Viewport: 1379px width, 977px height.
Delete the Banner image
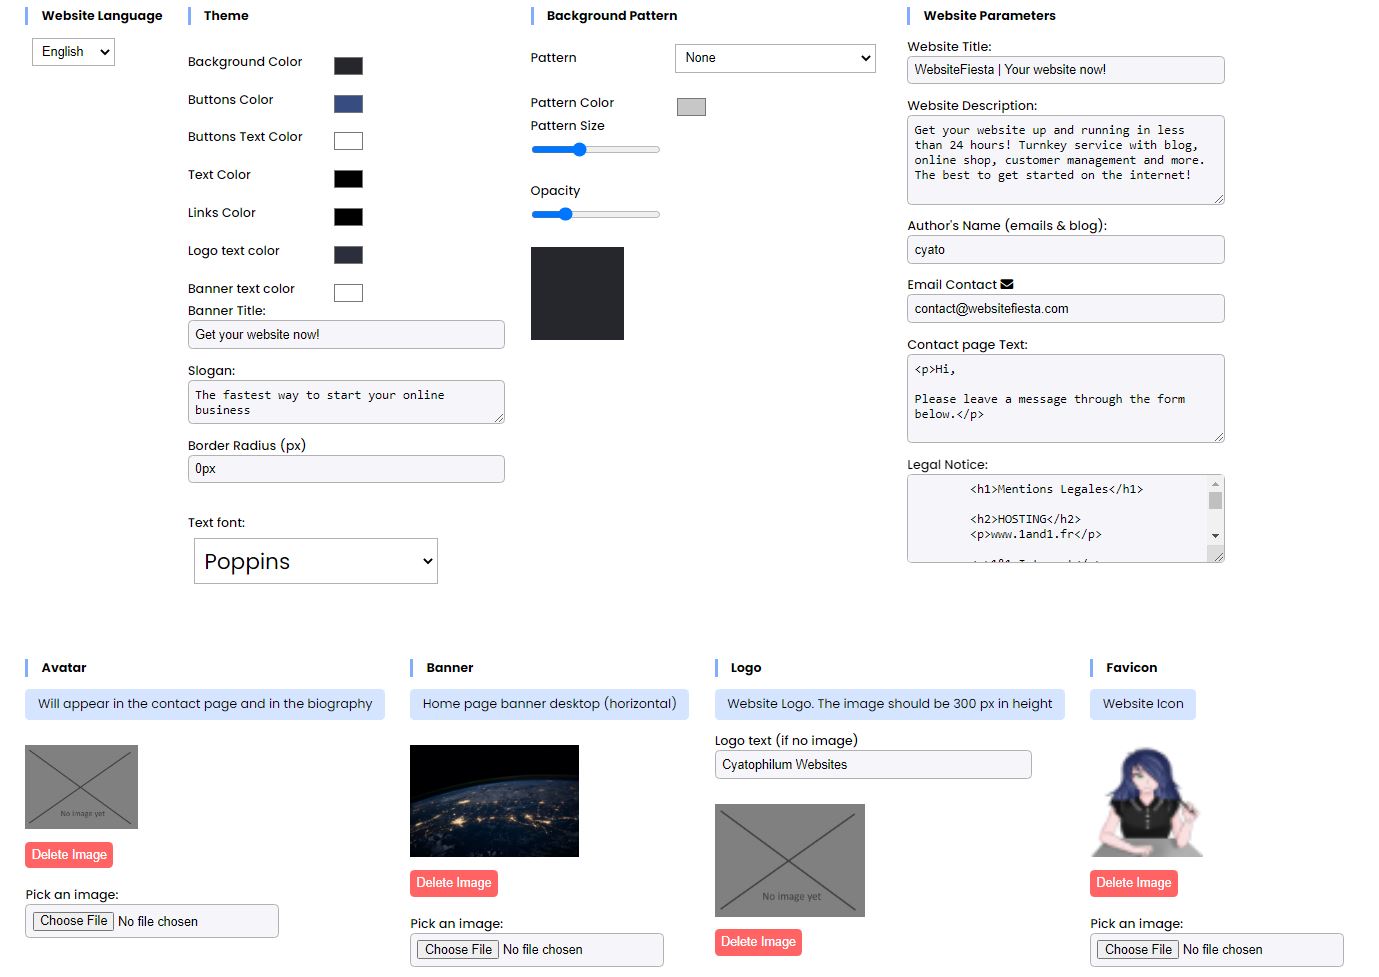453,883
